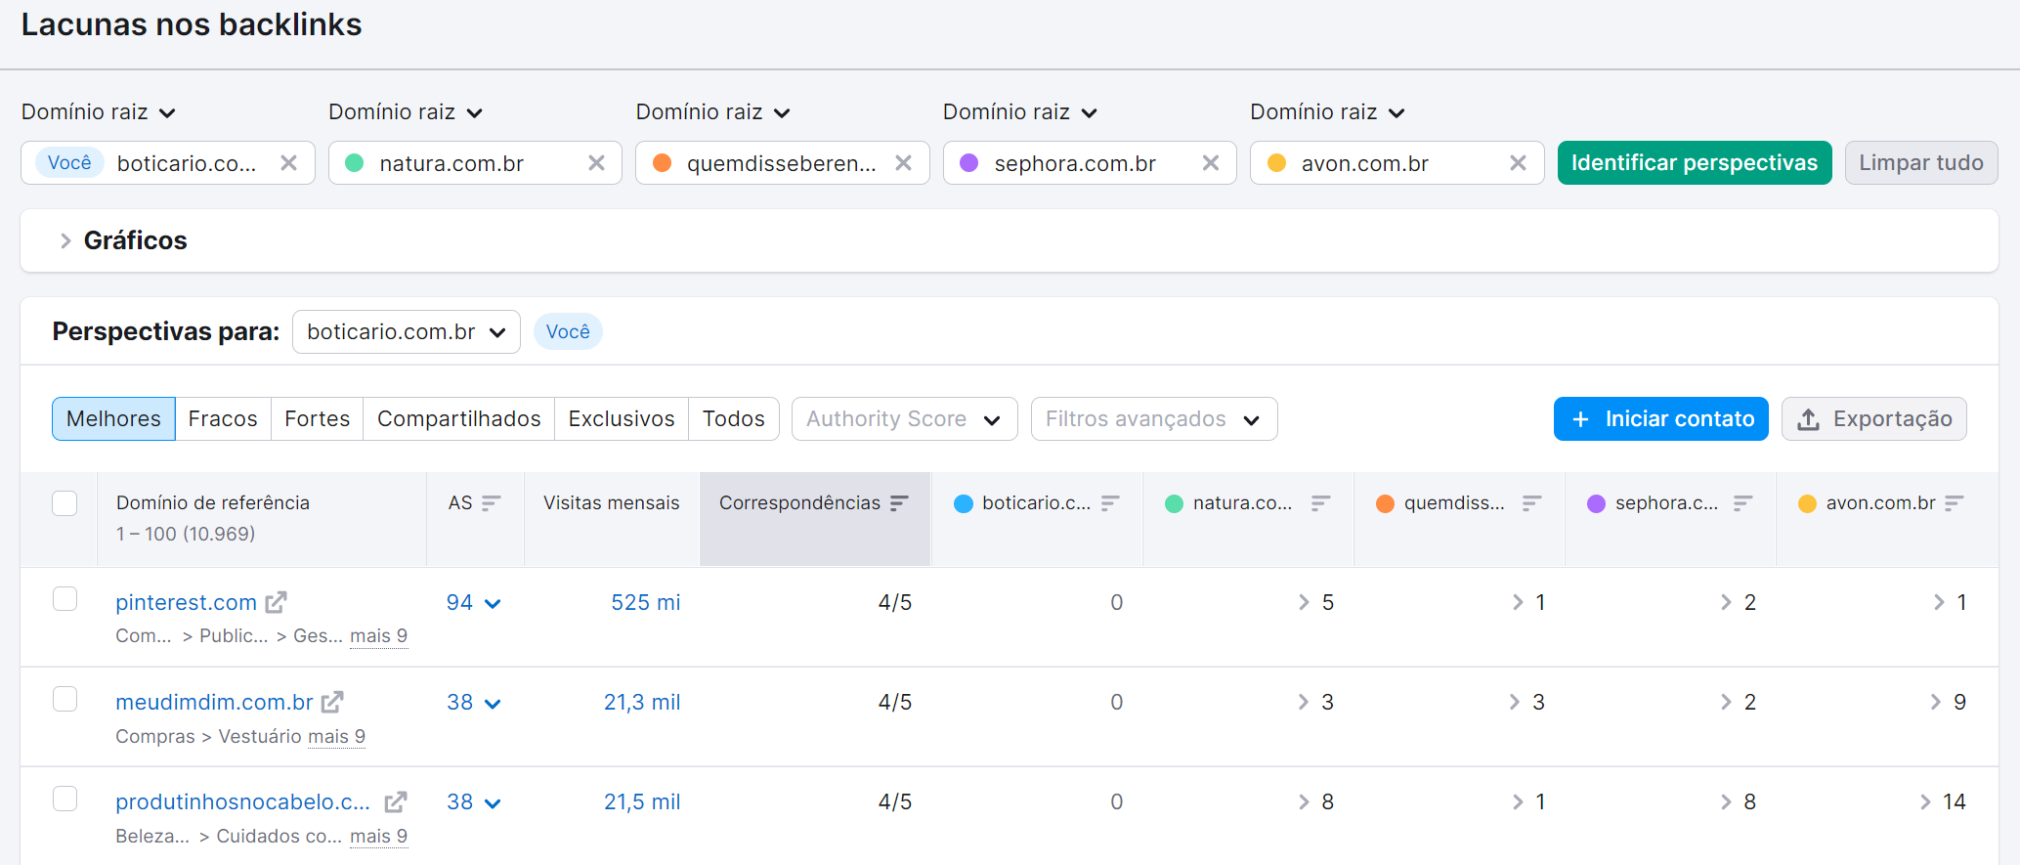Check the pinterest.com row checkbox
Viewport: 2020px width, 865px height.
[65, 599]
